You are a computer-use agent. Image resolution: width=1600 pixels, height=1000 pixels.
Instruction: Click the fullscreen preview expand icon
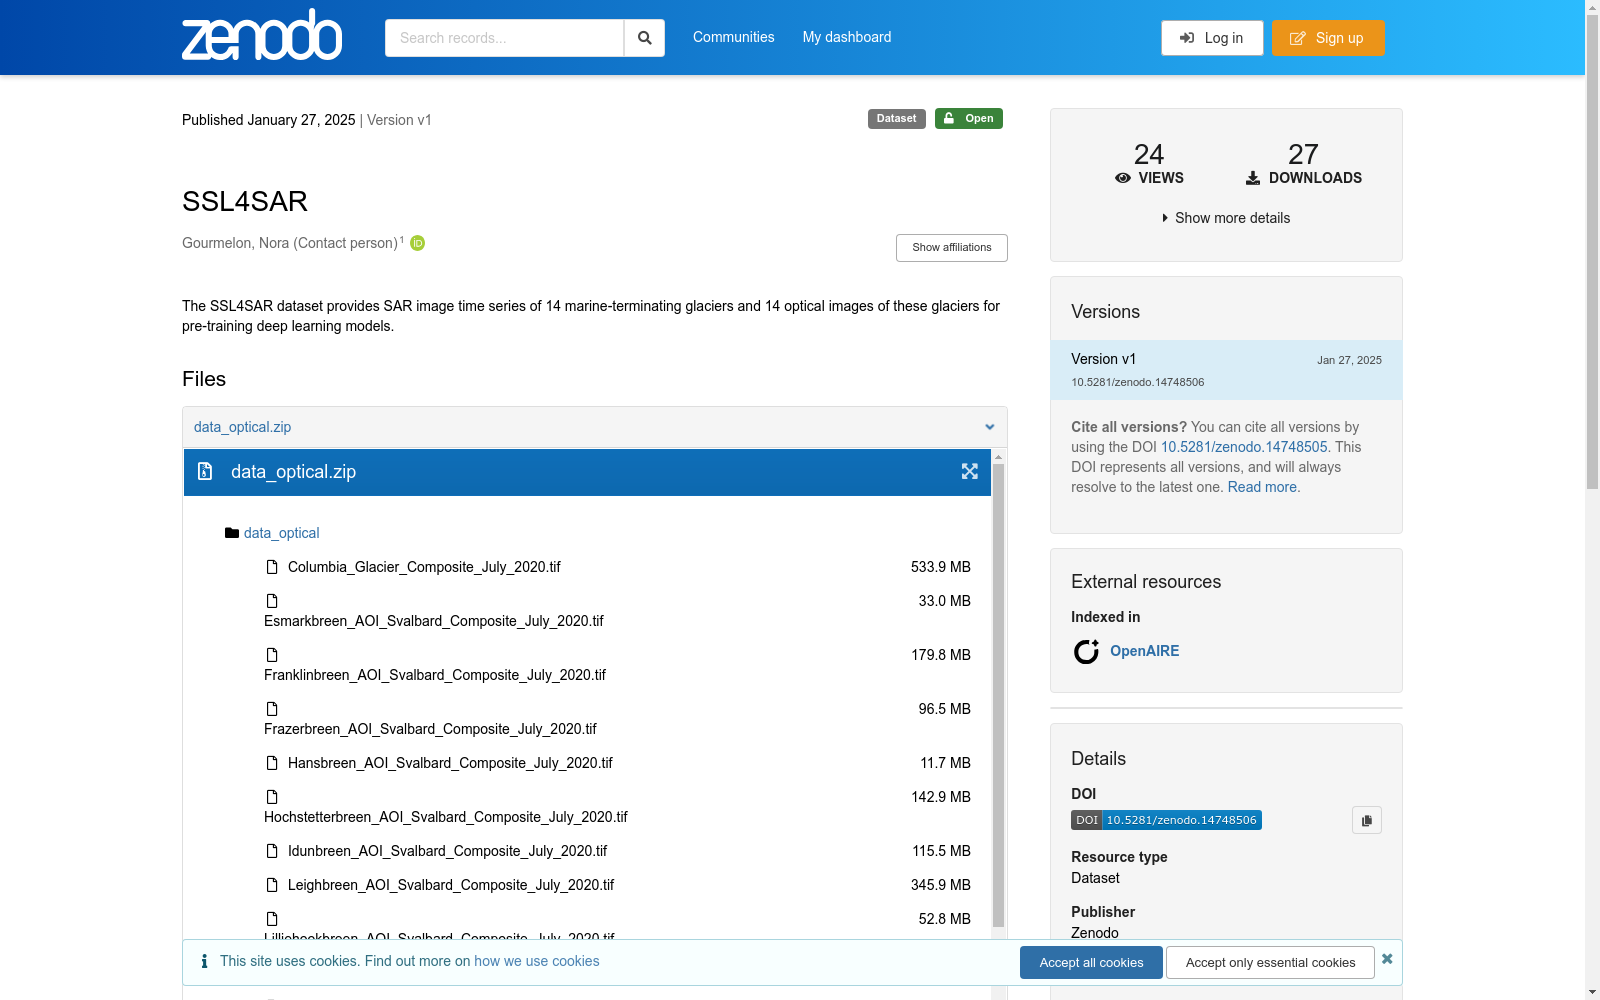click(970, 472)
